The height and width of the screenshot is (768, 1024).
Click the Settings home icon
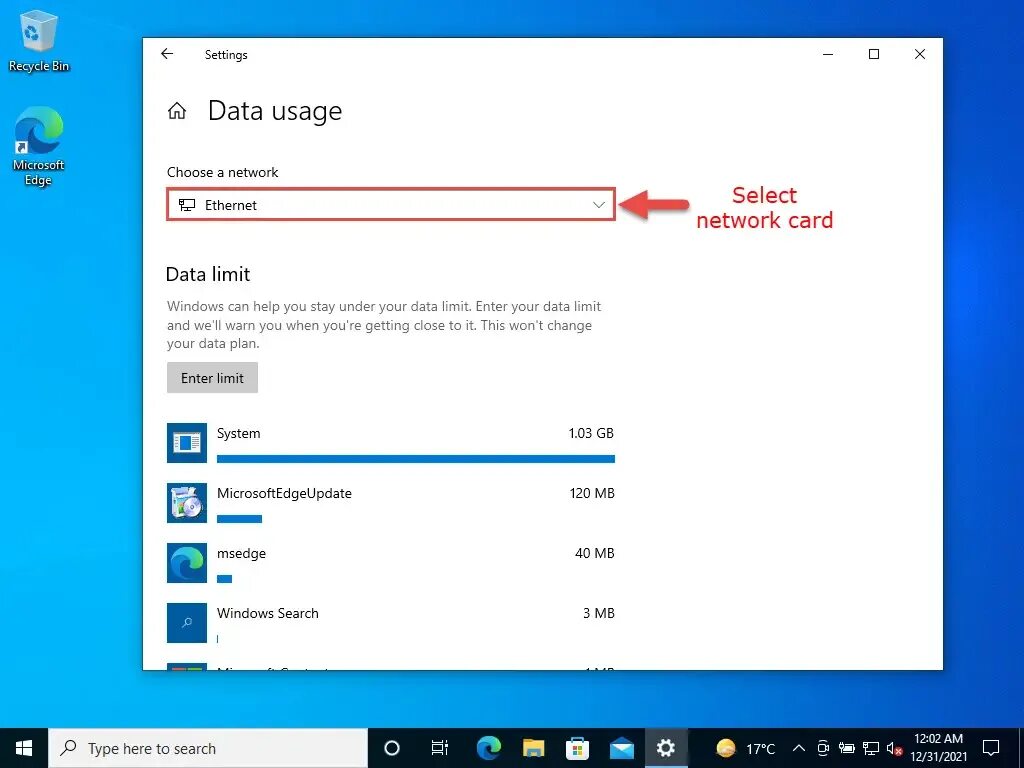[177, 111]
